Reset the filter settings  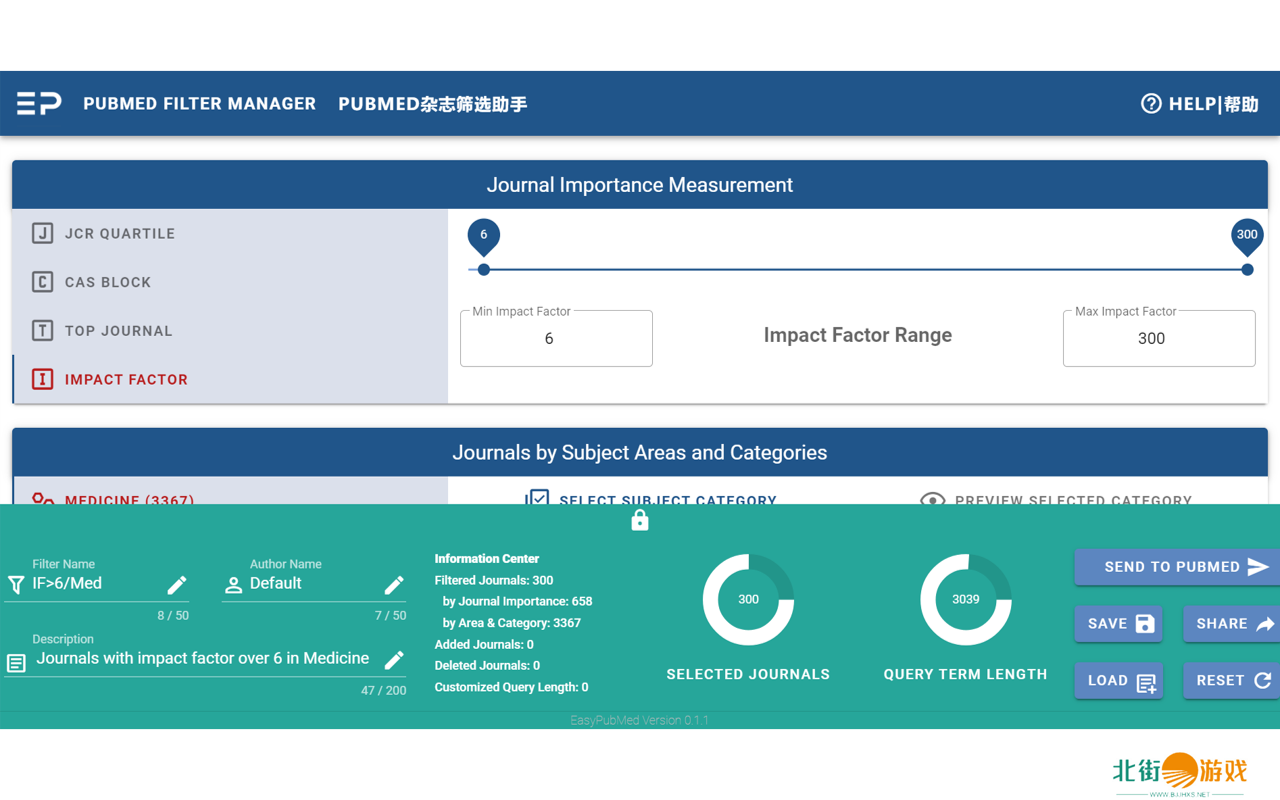point(1232,681)
